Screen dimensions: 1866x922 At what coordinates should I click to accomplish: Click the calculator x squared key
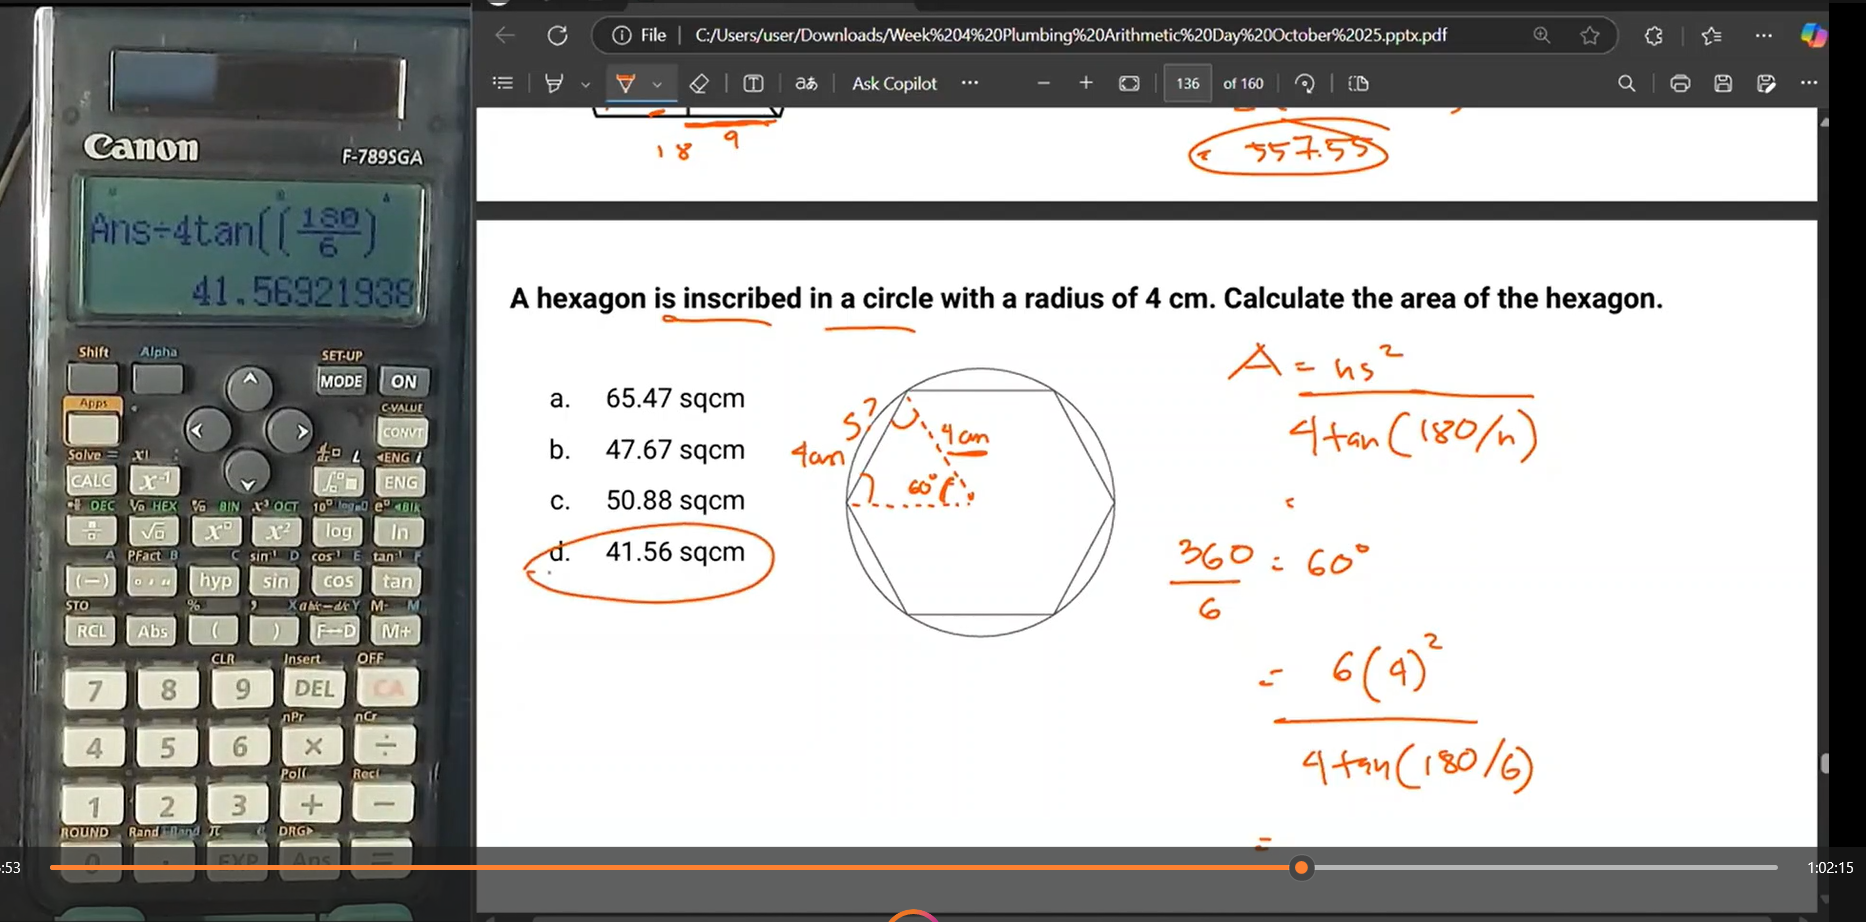(x=276, y=531)
